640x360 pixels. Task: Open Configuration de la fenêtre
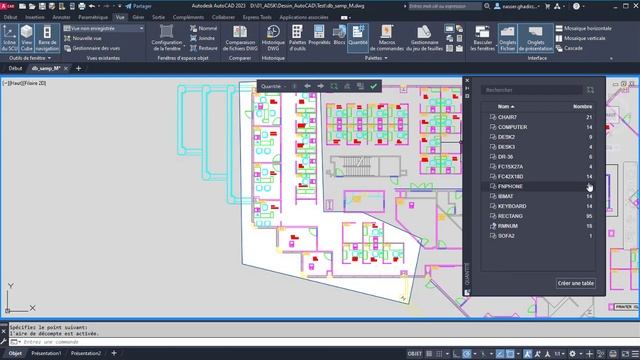tap(167, 38)
